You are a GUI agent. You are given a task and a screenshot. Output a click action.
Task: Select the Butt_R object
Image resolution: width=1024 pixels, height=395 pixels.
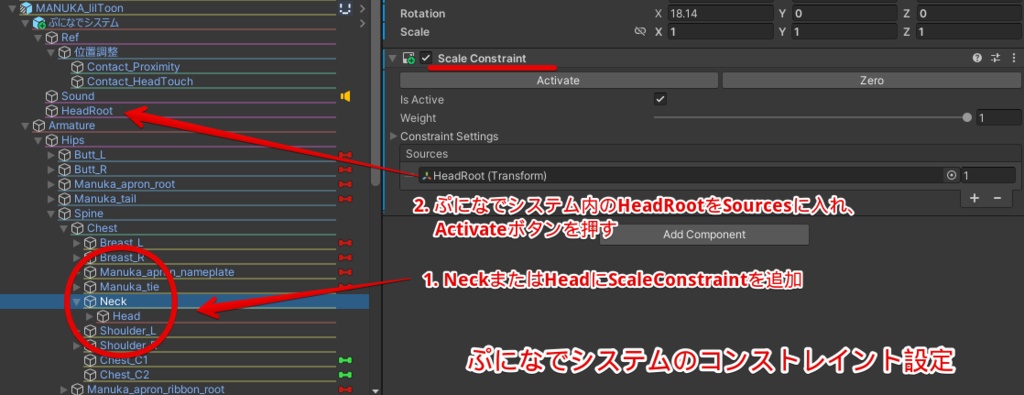point(90,170)
